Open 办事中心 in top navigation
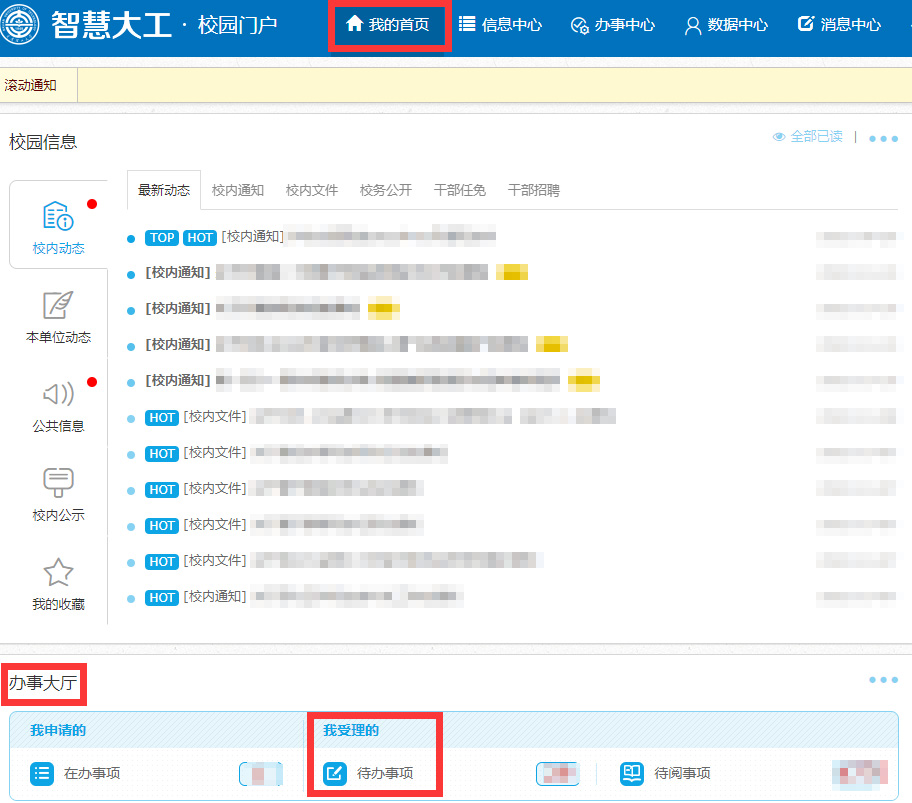Viewport: 912px width, 803px height. click(x=612, y=25)
